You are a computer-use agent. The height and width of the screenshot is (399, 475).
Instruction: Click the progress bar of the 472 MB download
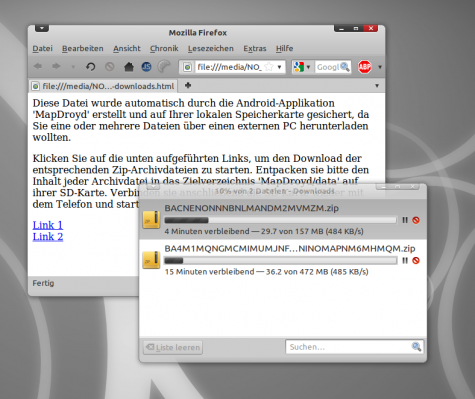[281, 260]
